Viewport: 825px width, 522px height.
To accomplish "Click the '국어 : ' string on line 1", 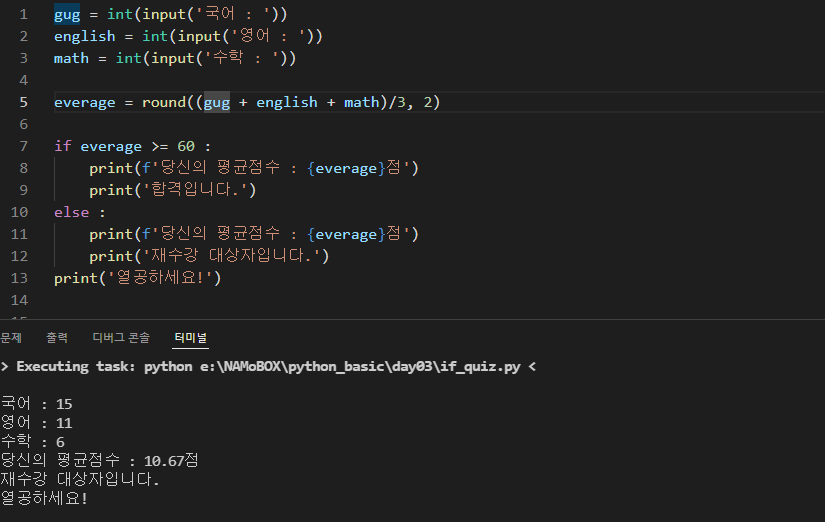I will point(235,14).
